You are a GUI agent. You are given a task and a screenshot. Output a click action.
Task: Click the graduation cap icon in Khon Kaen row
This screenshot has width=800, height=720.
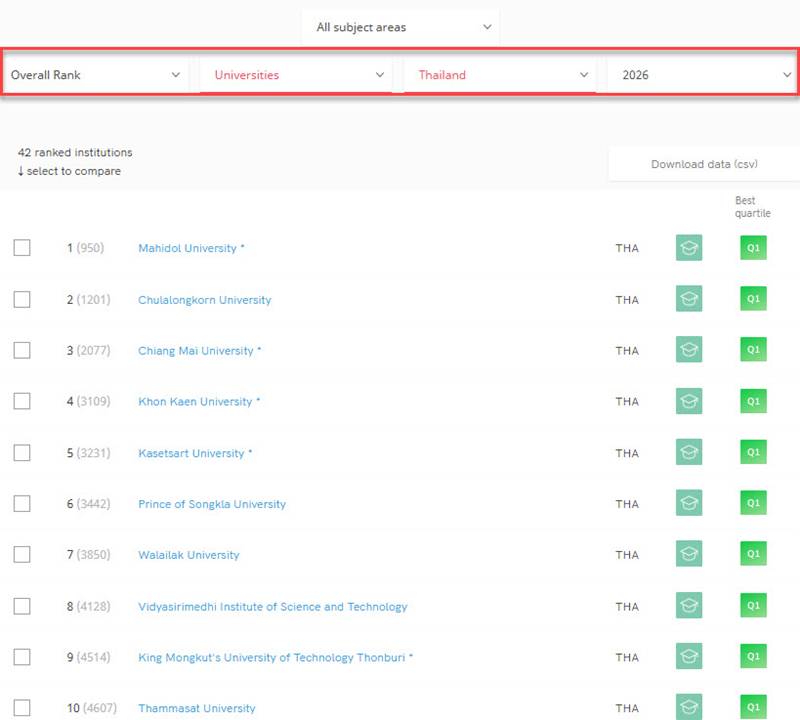point(688,401)
